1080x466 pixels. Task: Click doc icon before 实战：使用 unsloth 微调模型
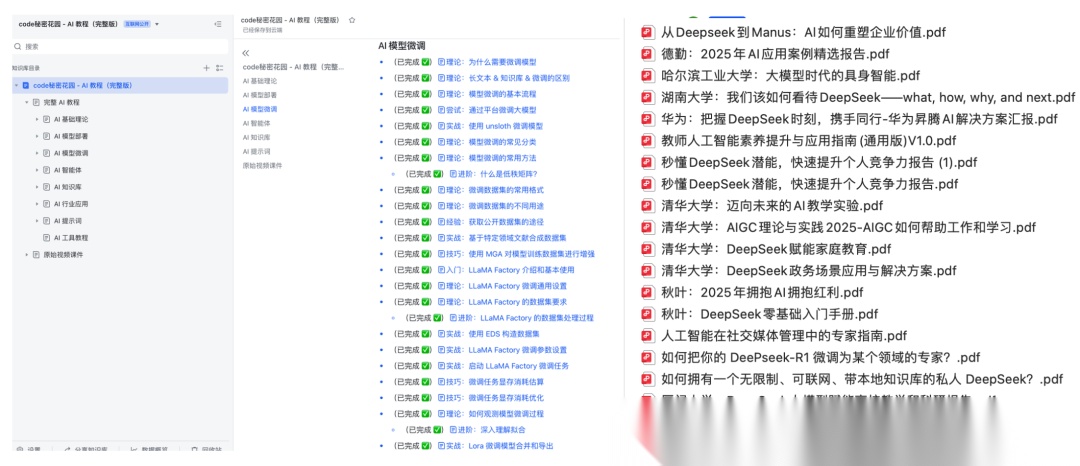coord(442,126)
